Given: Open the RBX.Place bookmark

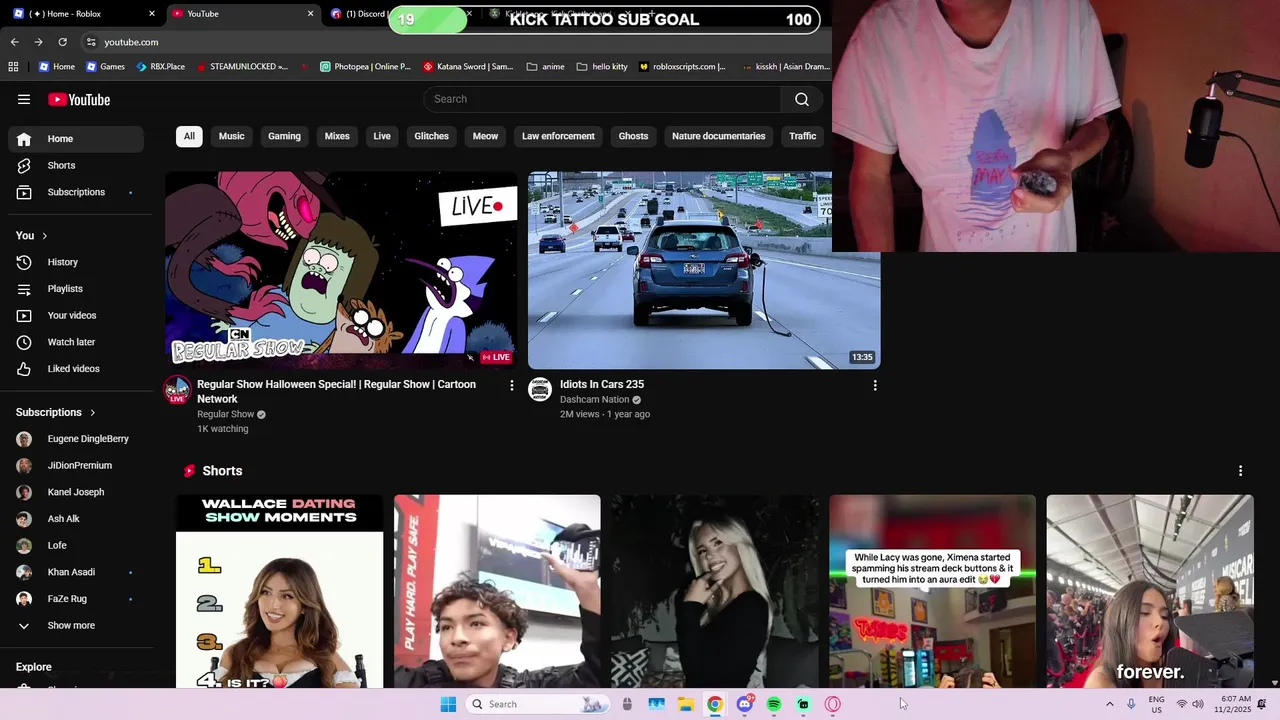Looking at the screenshot, I should 160,67.
